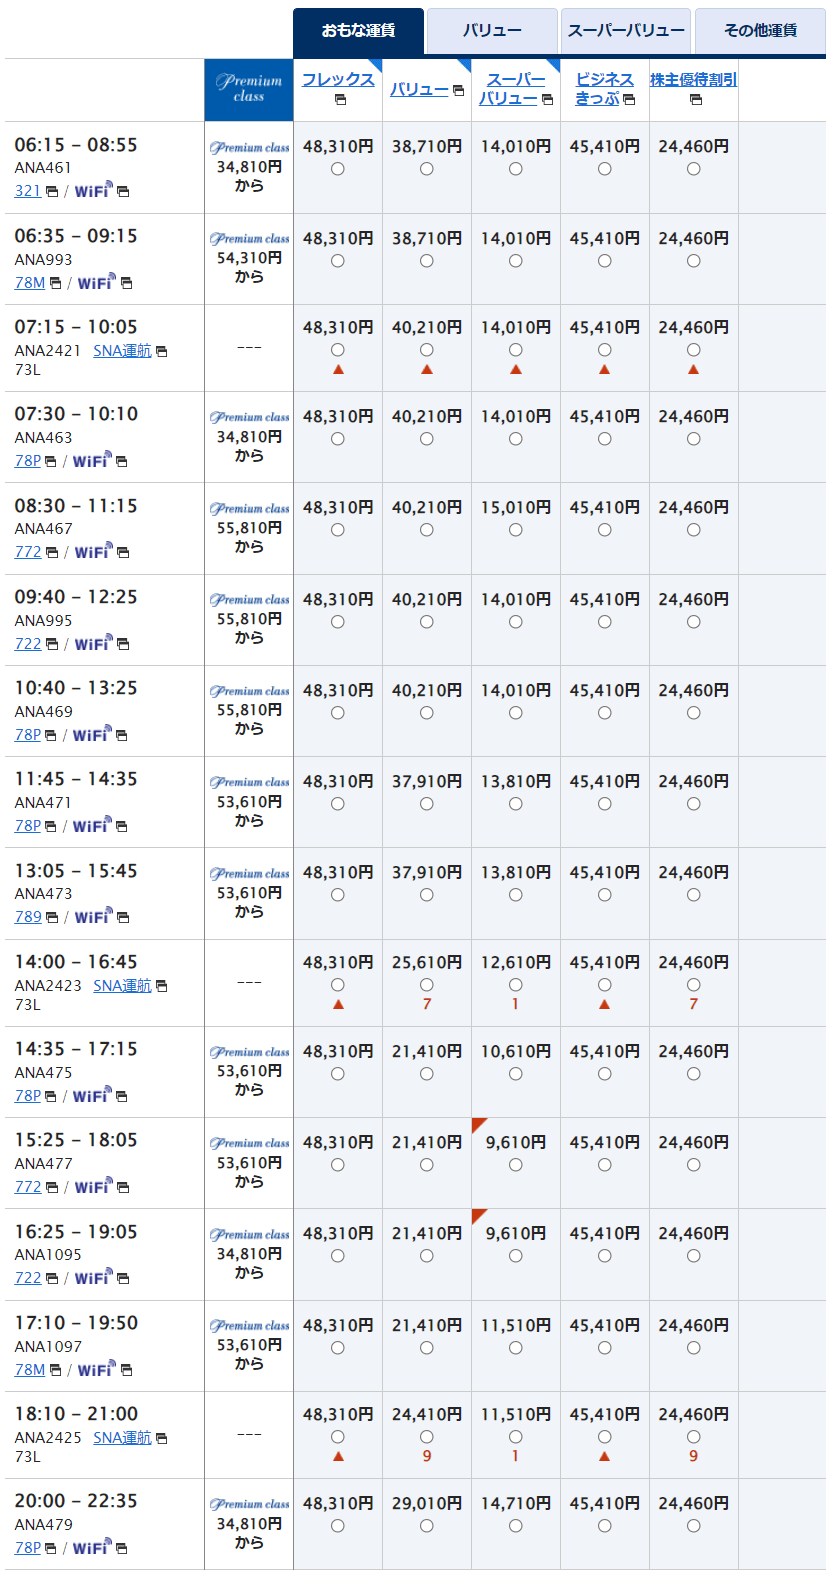Choose the 25,610円 Value fare on ANA2423
This screenshot has width=833, height=1580.
click(427, 985)
